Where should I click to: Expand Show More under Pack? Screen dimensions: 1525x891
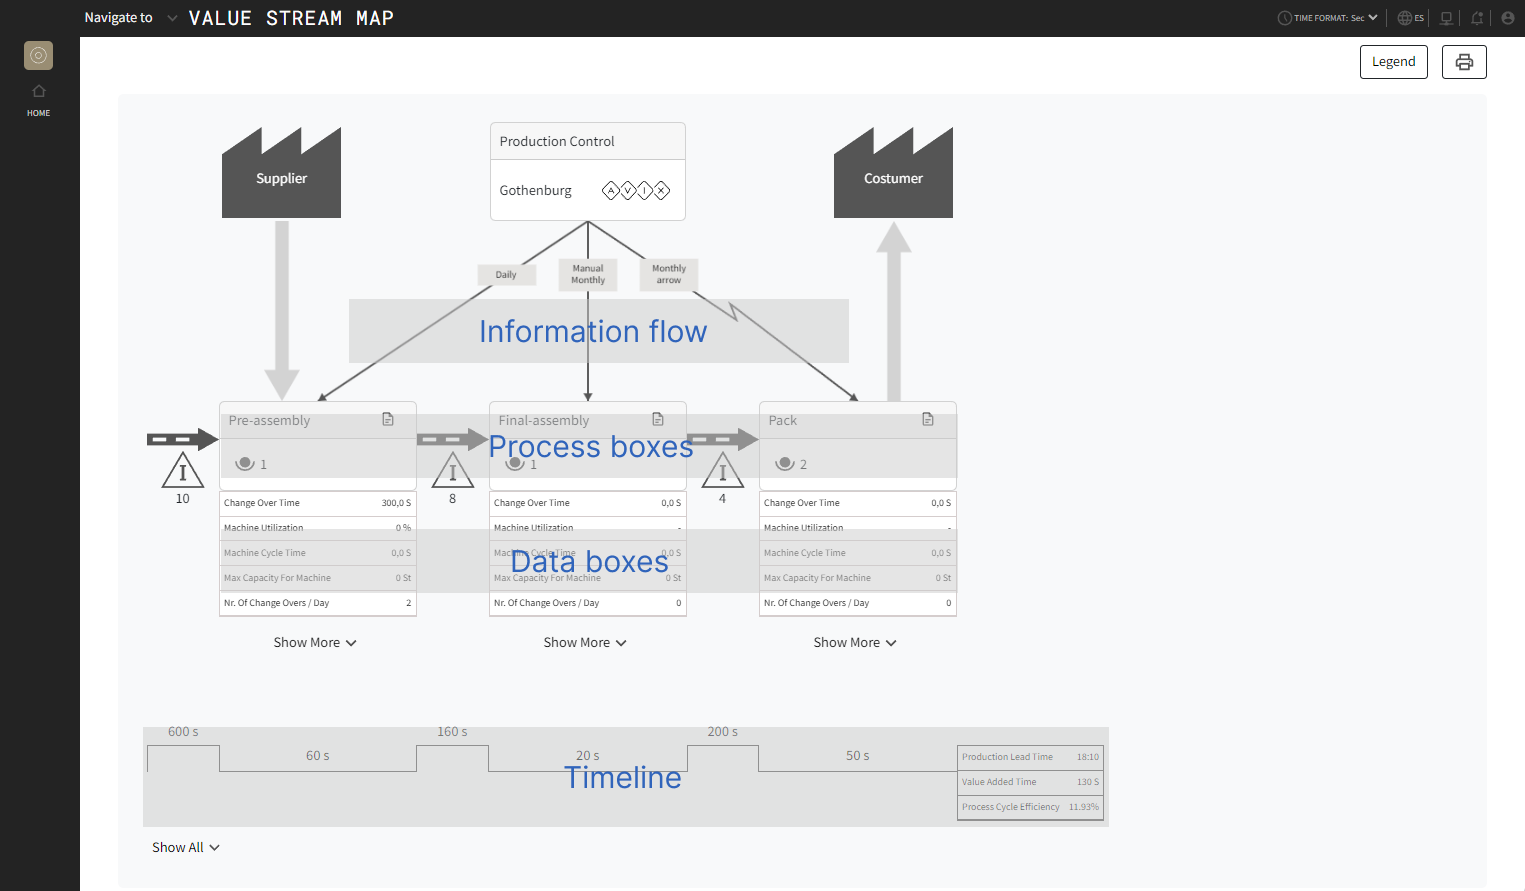tap(855, 643)
